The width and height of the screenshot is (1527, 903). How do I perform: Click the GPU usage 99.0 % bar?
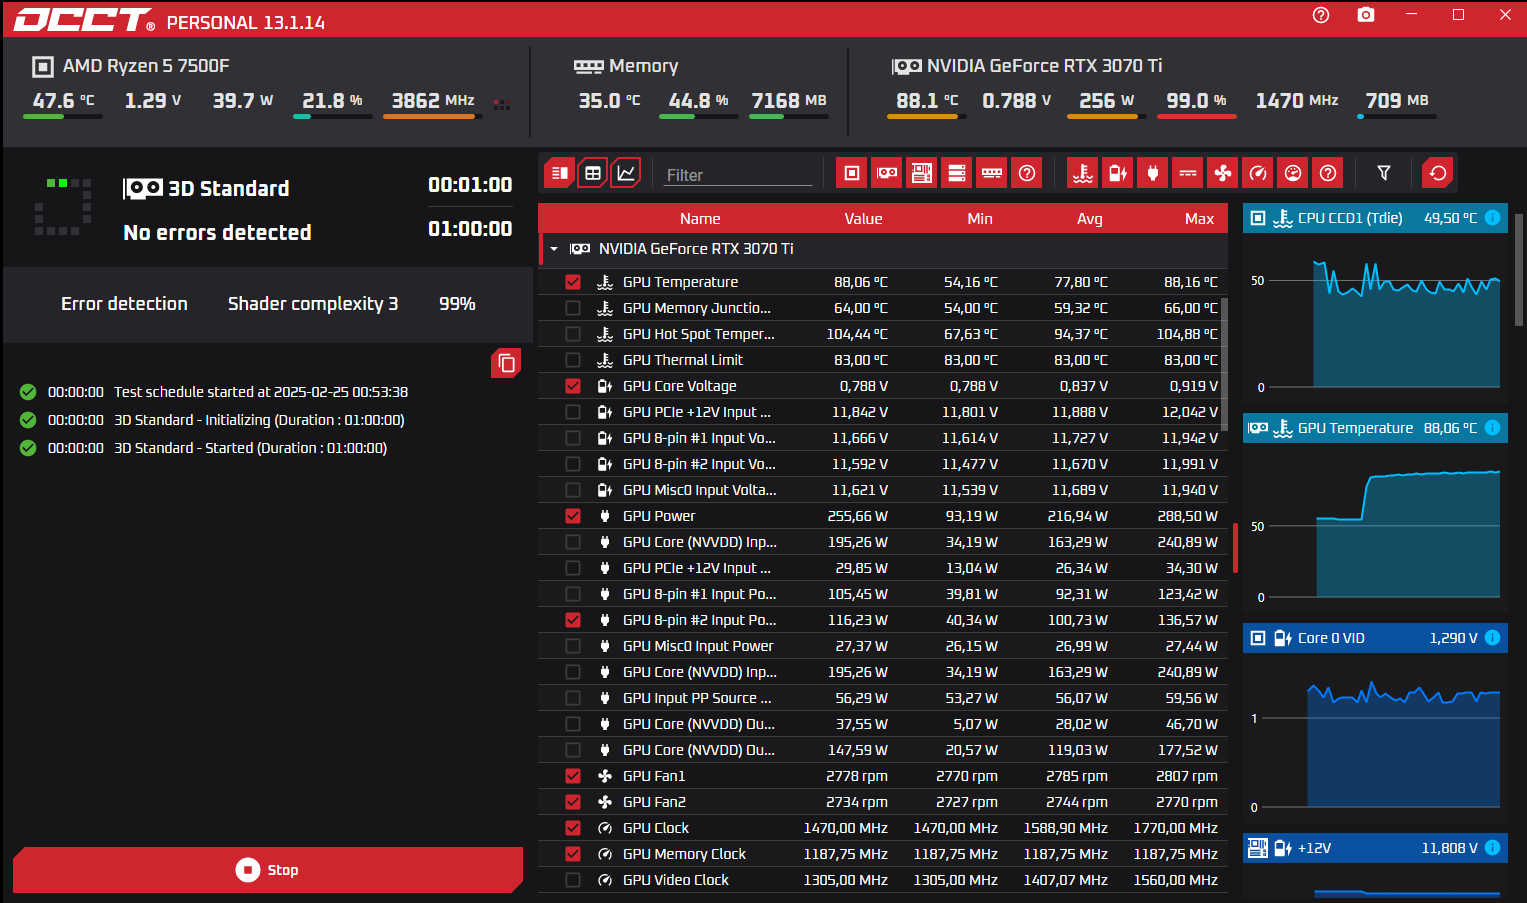pyautogui.click(x=1196, y=116)
